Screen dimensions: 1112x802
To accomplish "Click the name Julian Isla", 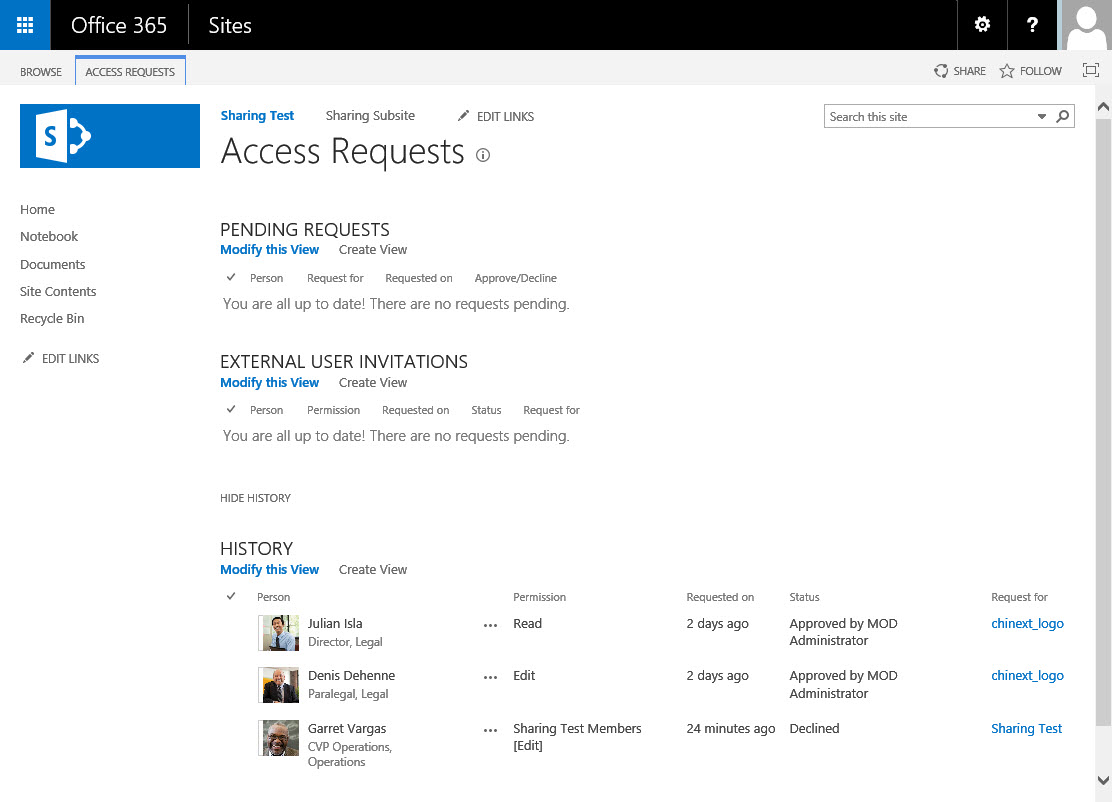I will (x=335, y=623).
